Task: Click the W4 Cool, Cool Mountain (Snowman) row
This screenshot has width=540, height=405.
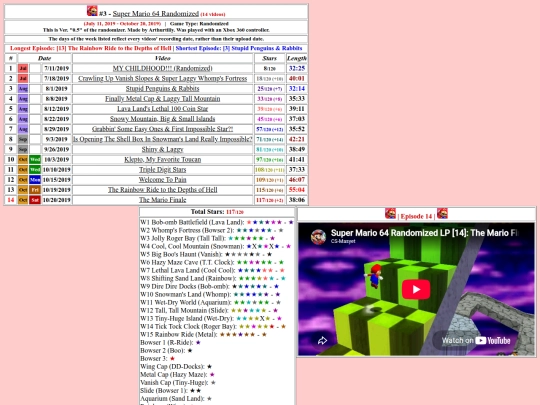Action: click(x=216, y=246)
